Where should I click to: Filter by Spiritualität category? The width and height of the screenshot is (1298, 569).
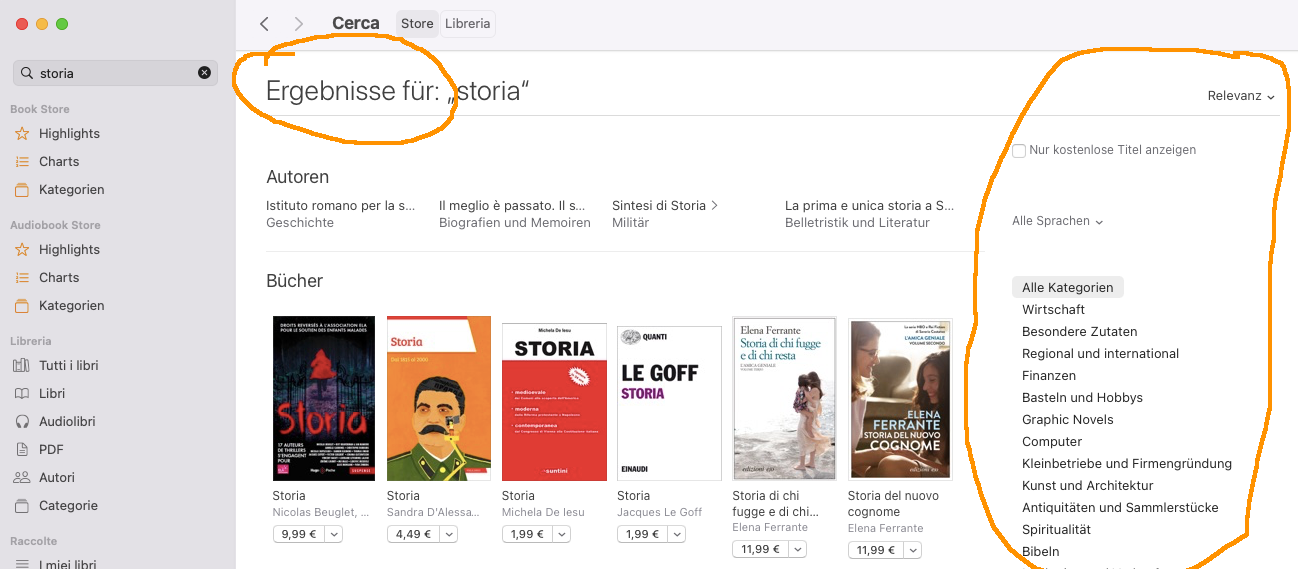[x=1056, y=529]
